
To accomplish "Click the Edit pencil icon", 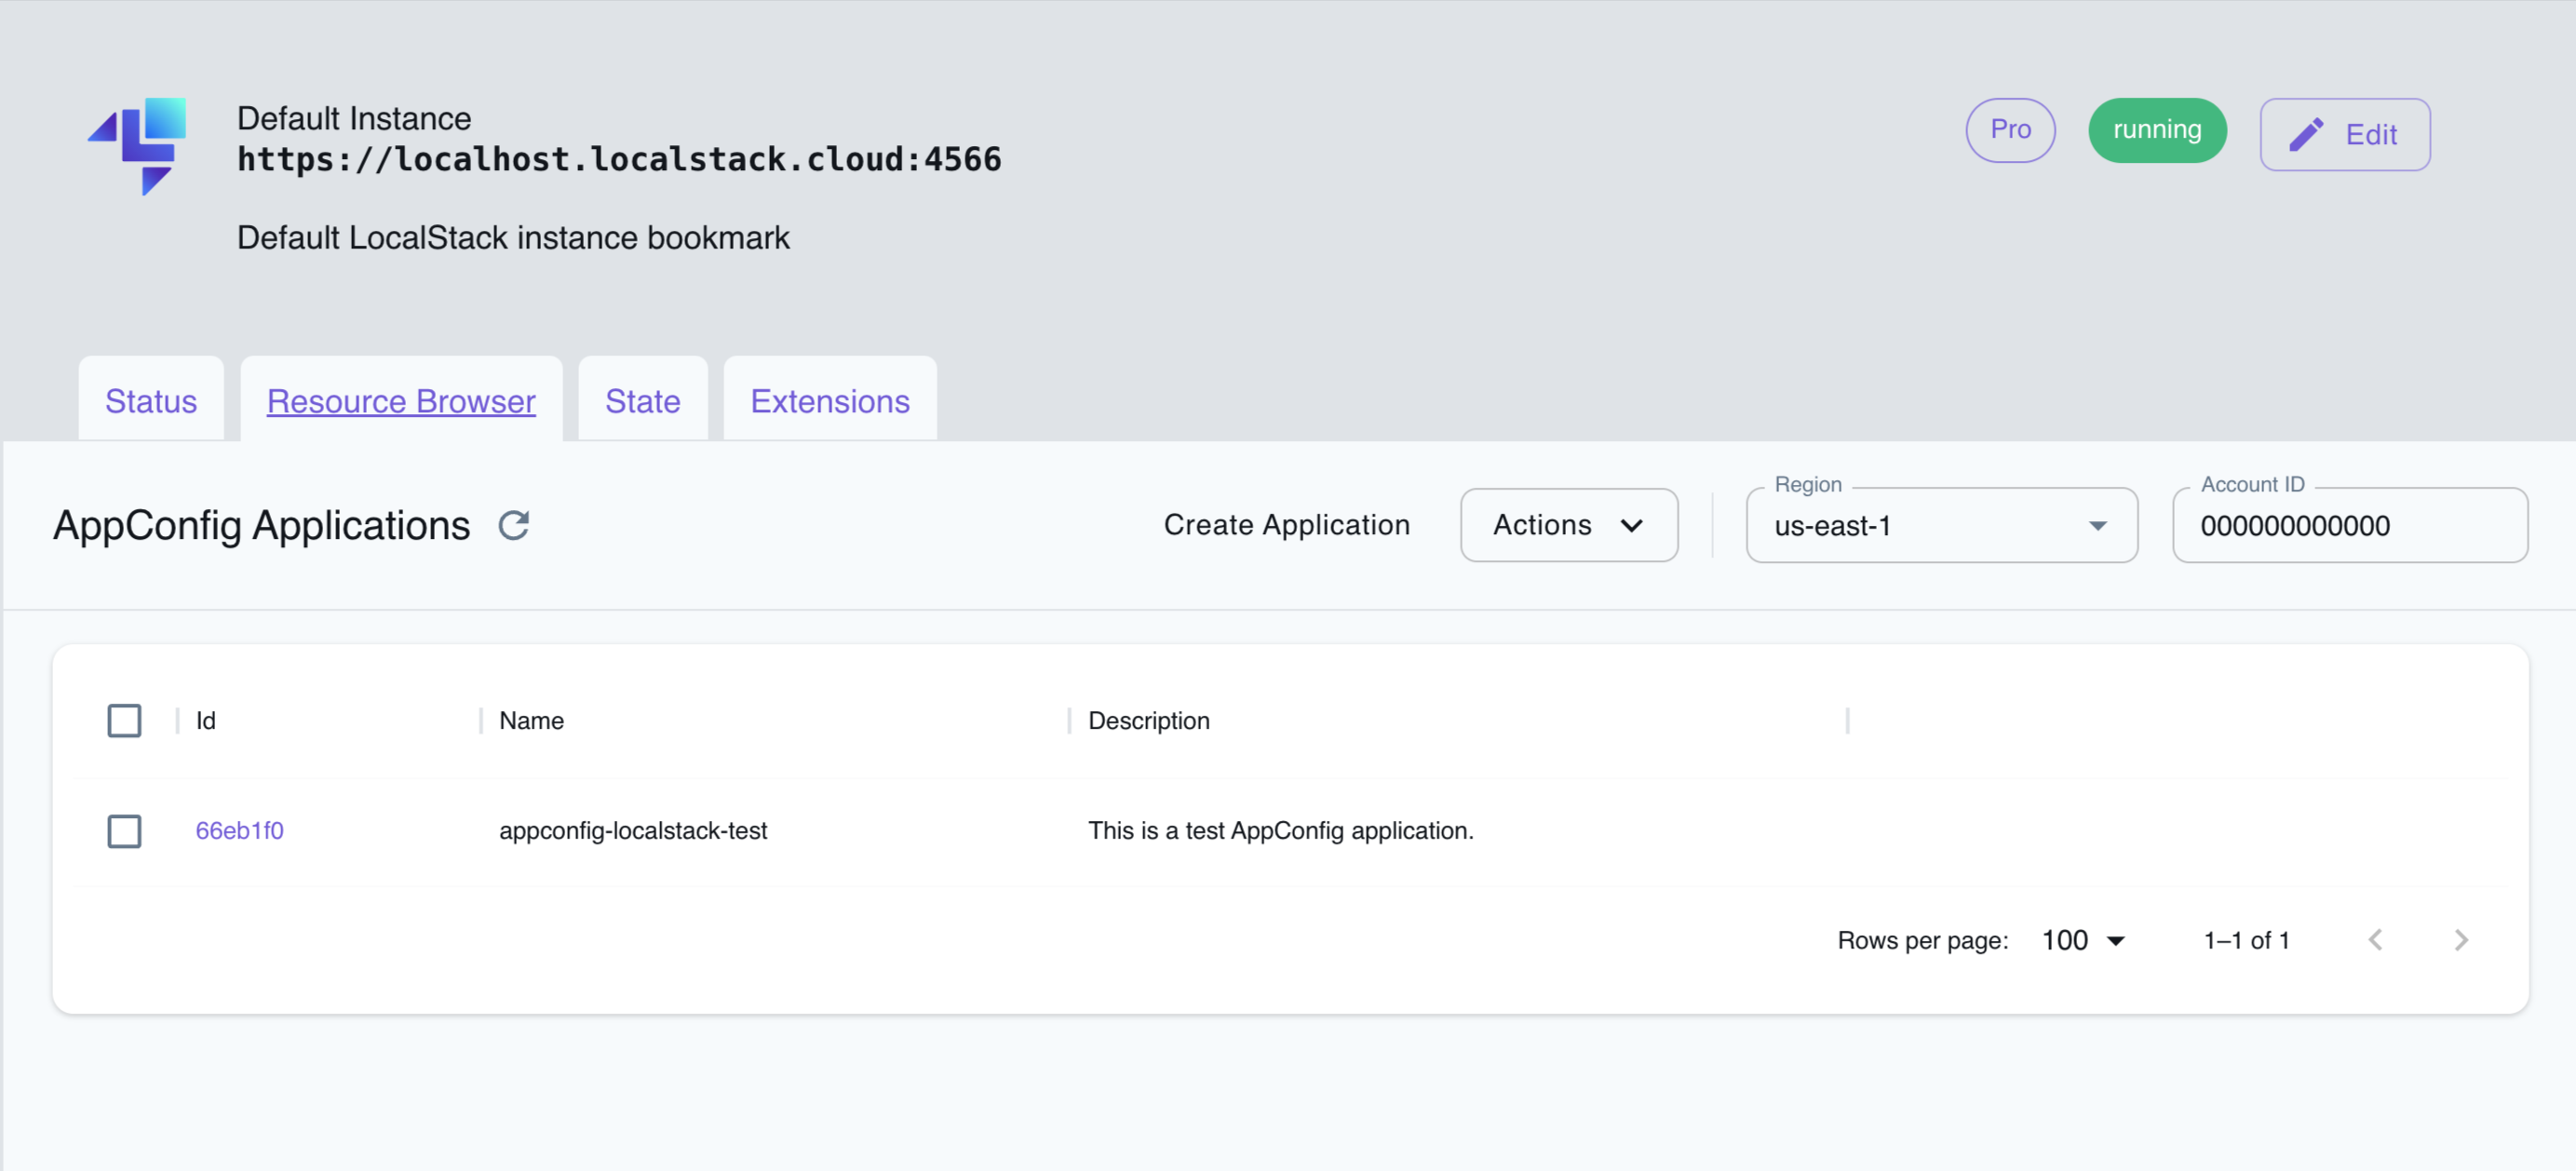I will click(x=2308, y=132).
